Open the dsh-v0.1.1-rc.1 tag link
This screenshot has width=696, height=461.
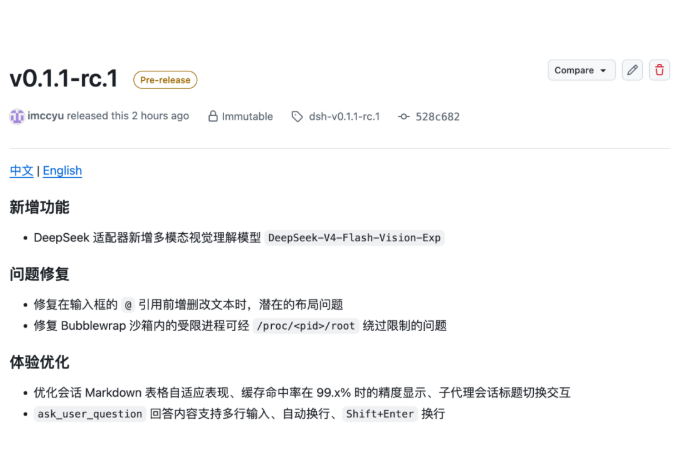(344, 116)
